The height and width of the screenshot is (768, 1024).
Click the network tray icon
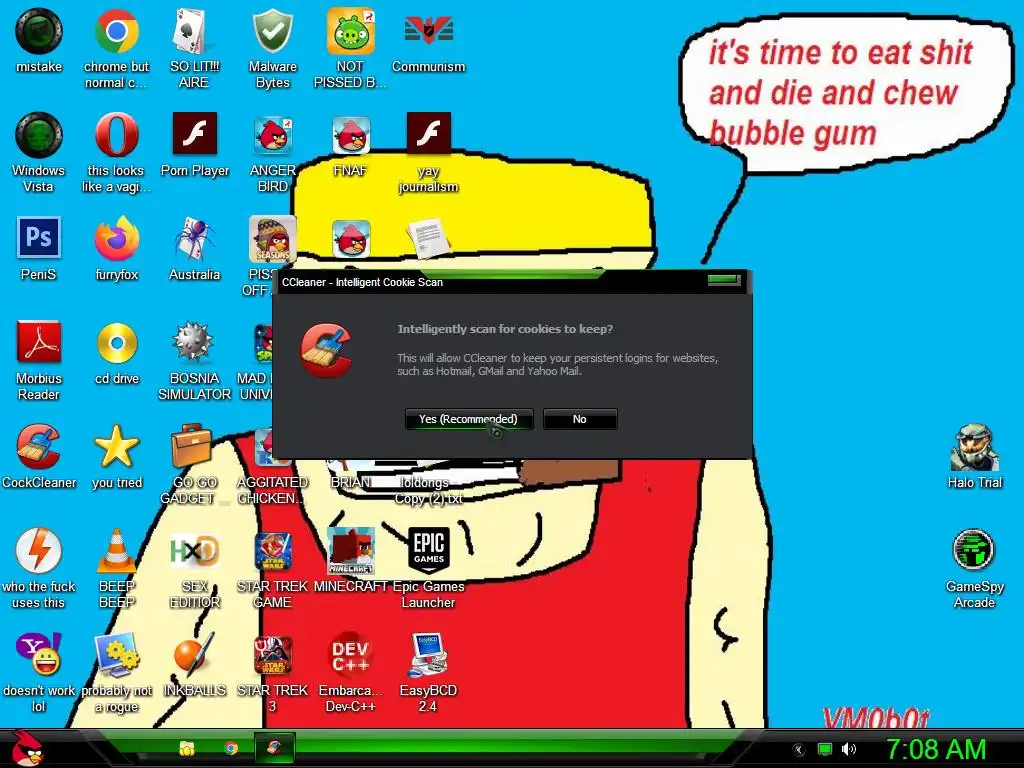tap(825, 749)
